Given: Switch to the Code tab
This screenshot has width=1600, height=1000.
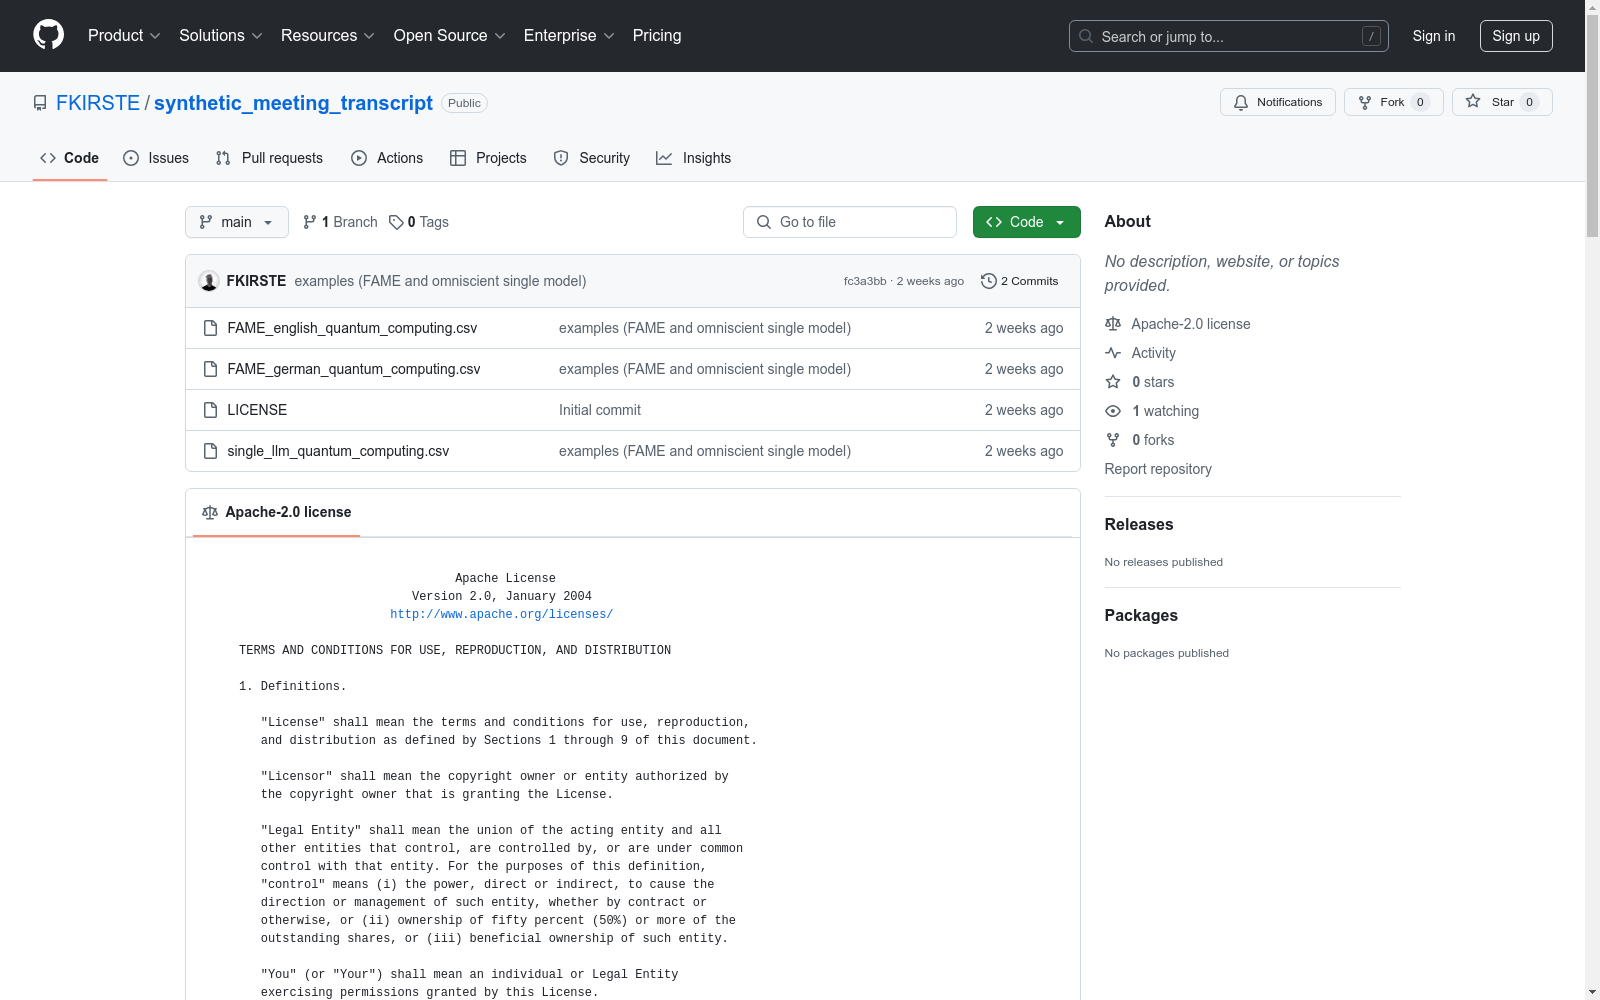Looking at the screenshot, I should (70, 158).
